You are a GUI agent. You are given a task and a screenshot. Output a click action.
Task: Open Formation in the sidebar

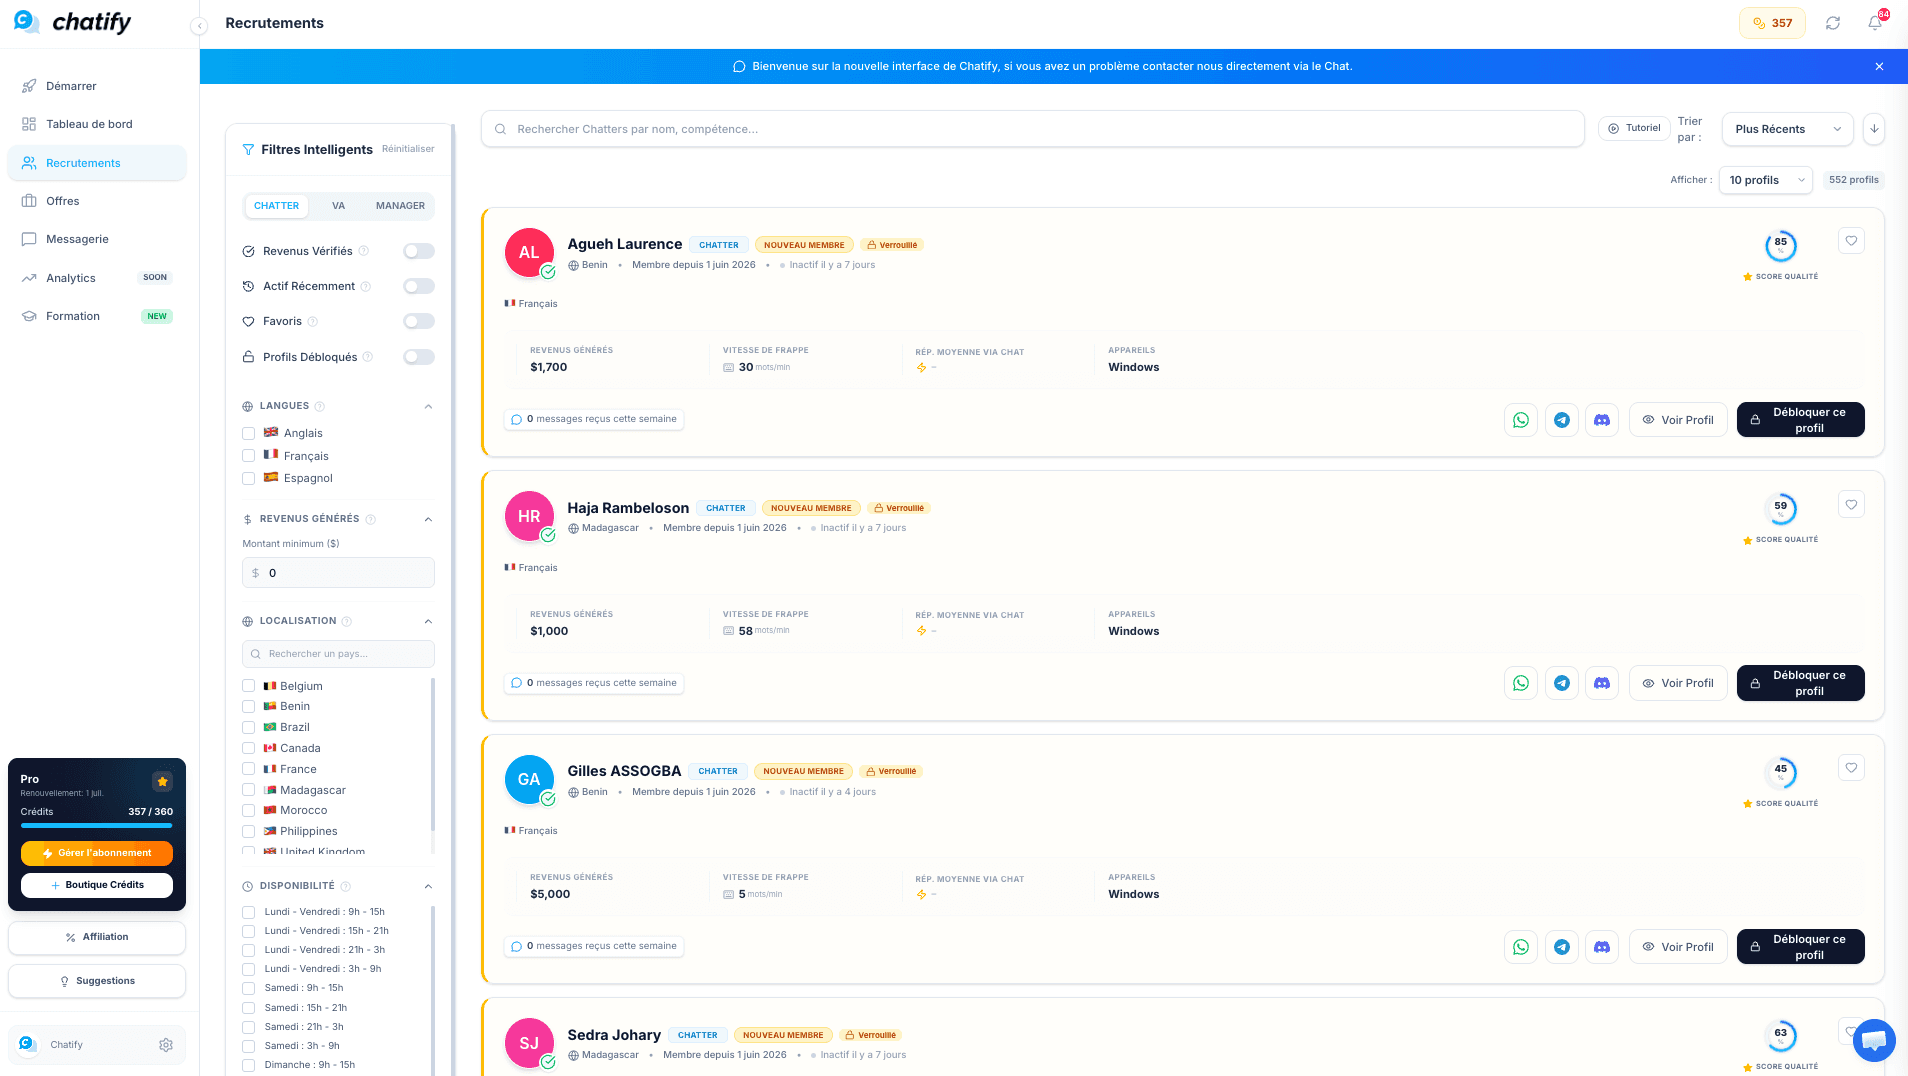click(x=97, y=316)
